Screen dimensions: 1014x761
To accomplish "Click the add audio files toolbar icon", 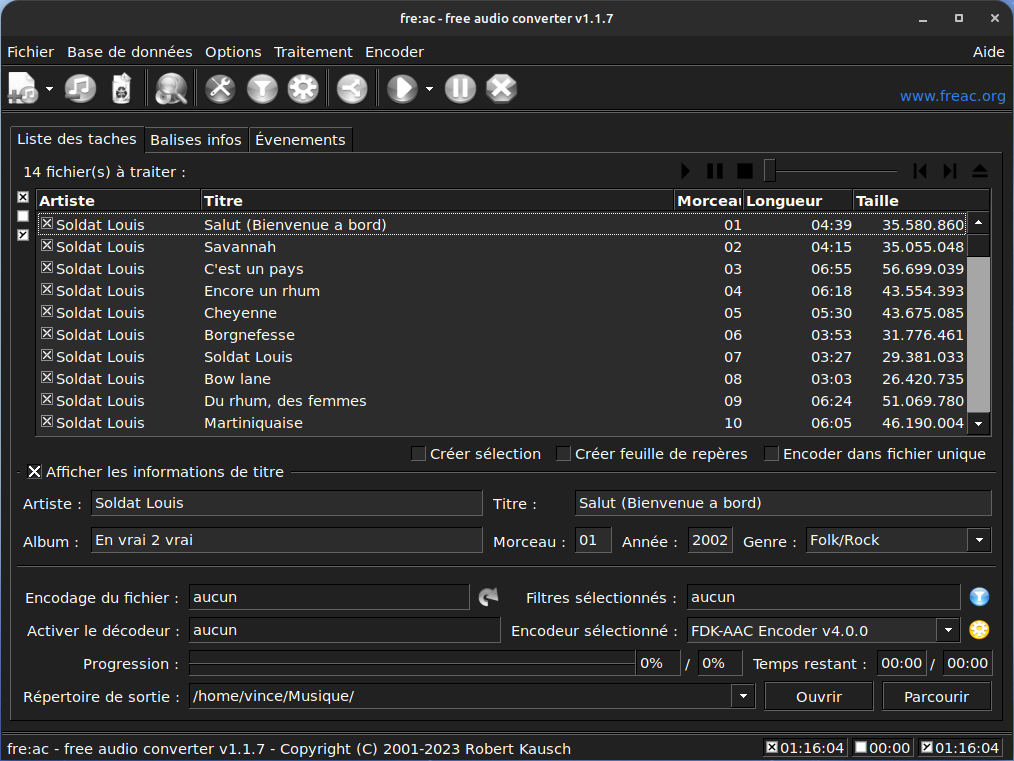I will pyautogui.click(x=22, y=89).
